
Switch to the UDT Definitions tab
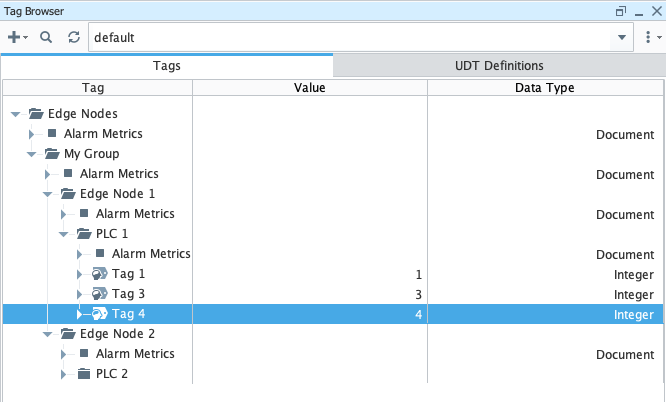coord(498,66)
